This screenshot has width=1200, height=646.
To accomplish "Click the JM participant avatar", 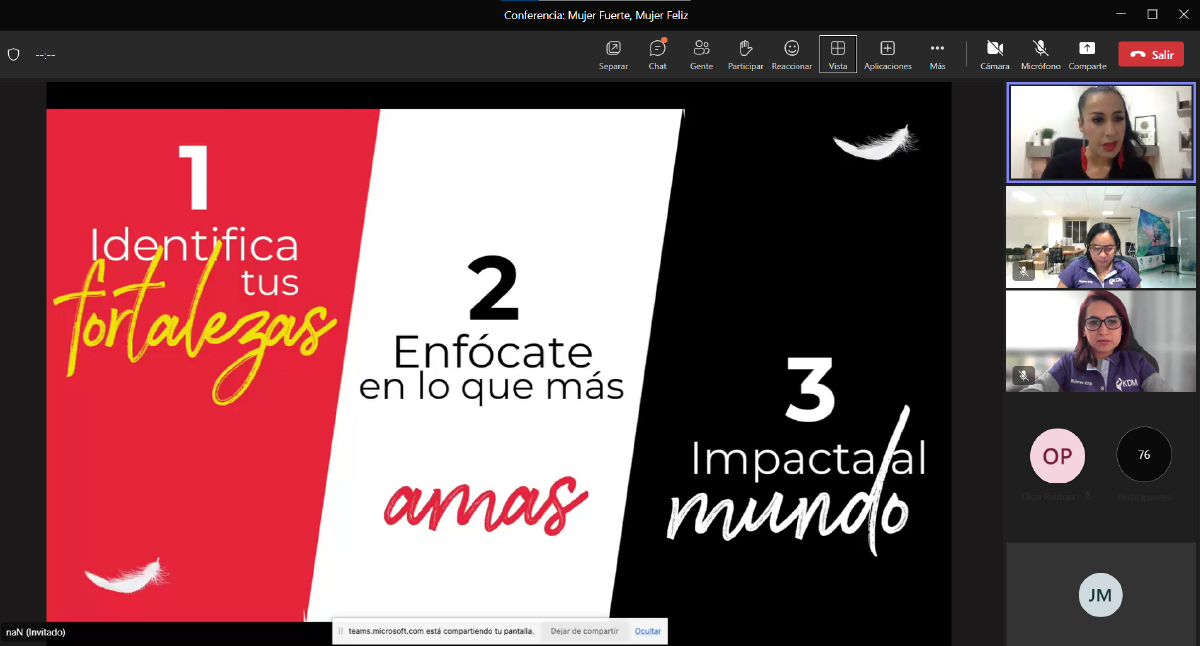I will tap(1100, 596).
